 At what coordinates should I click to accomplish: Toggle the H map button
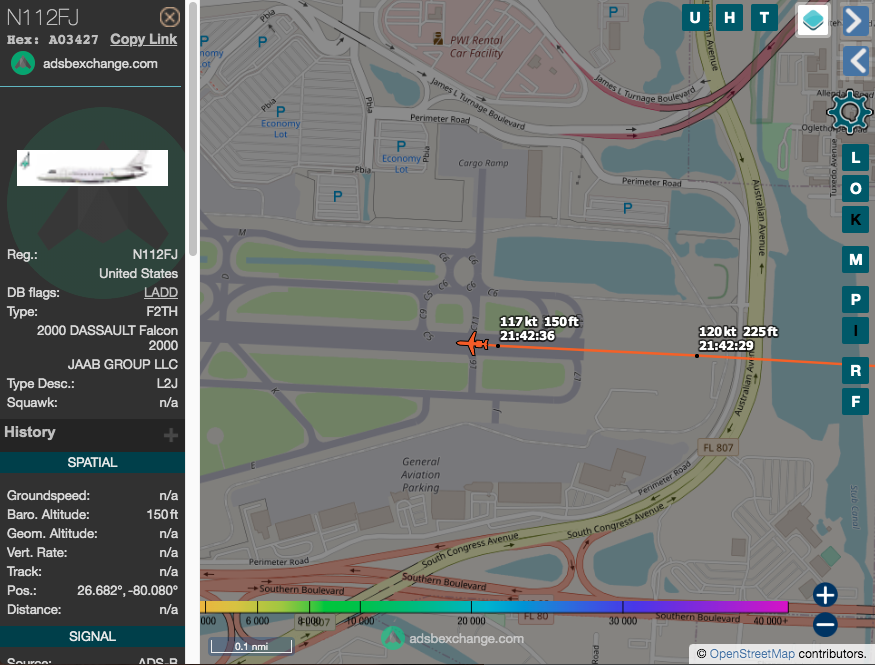pyautogui.click(x=729, y=18)
